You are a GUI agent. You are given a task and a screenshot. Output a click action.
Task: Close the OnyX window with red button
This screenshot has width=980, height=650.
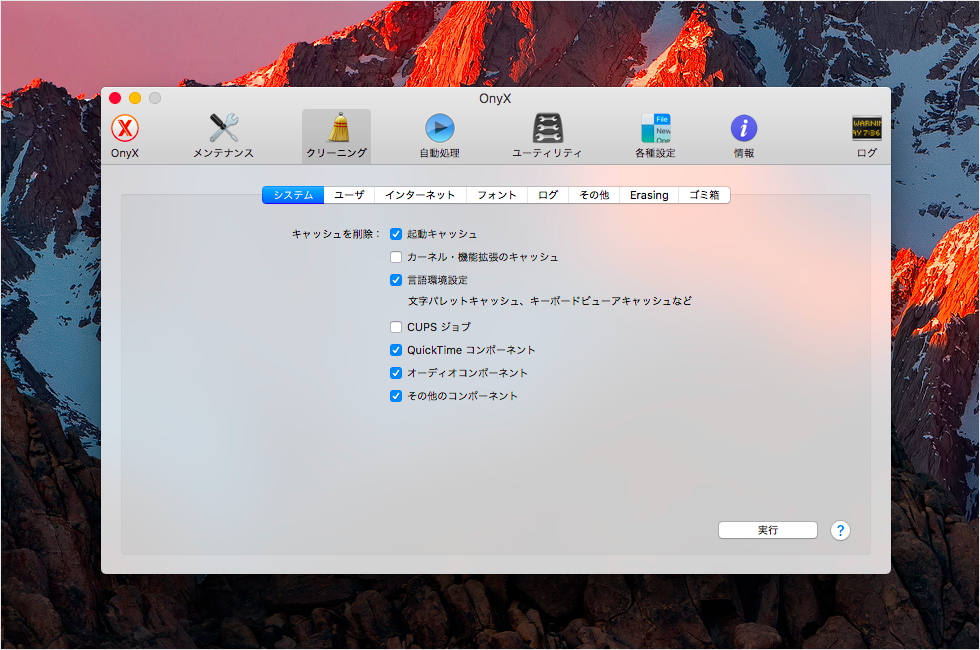[115, 98]
